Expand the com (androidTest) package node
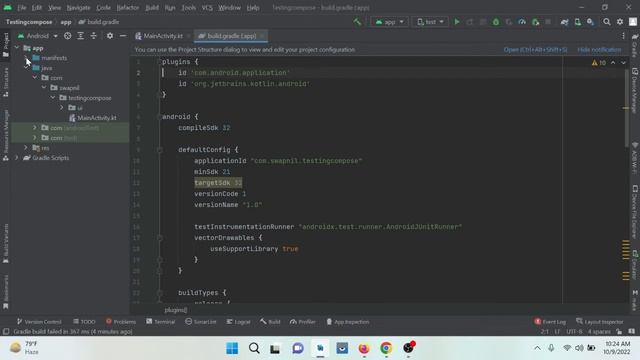The width and height of the screenshot is (640, 360). [35, 128]
